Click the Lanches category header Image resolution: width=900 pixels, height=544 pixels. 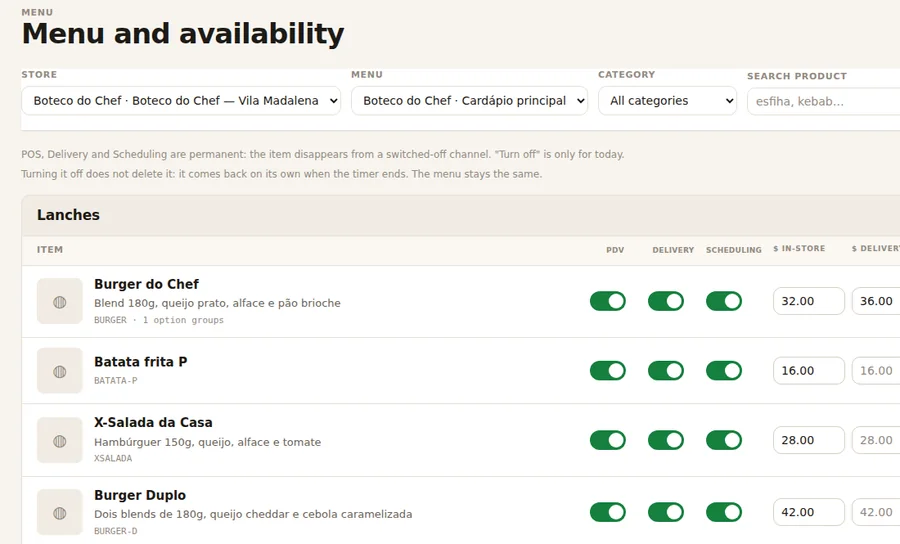click(x=68, y=215)
